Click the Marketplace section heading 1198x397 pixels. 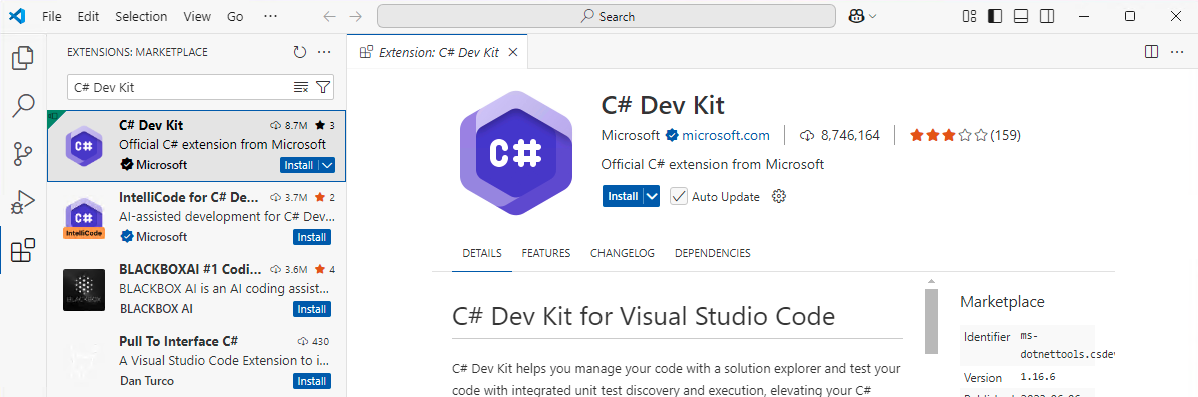coord(1002,302)
